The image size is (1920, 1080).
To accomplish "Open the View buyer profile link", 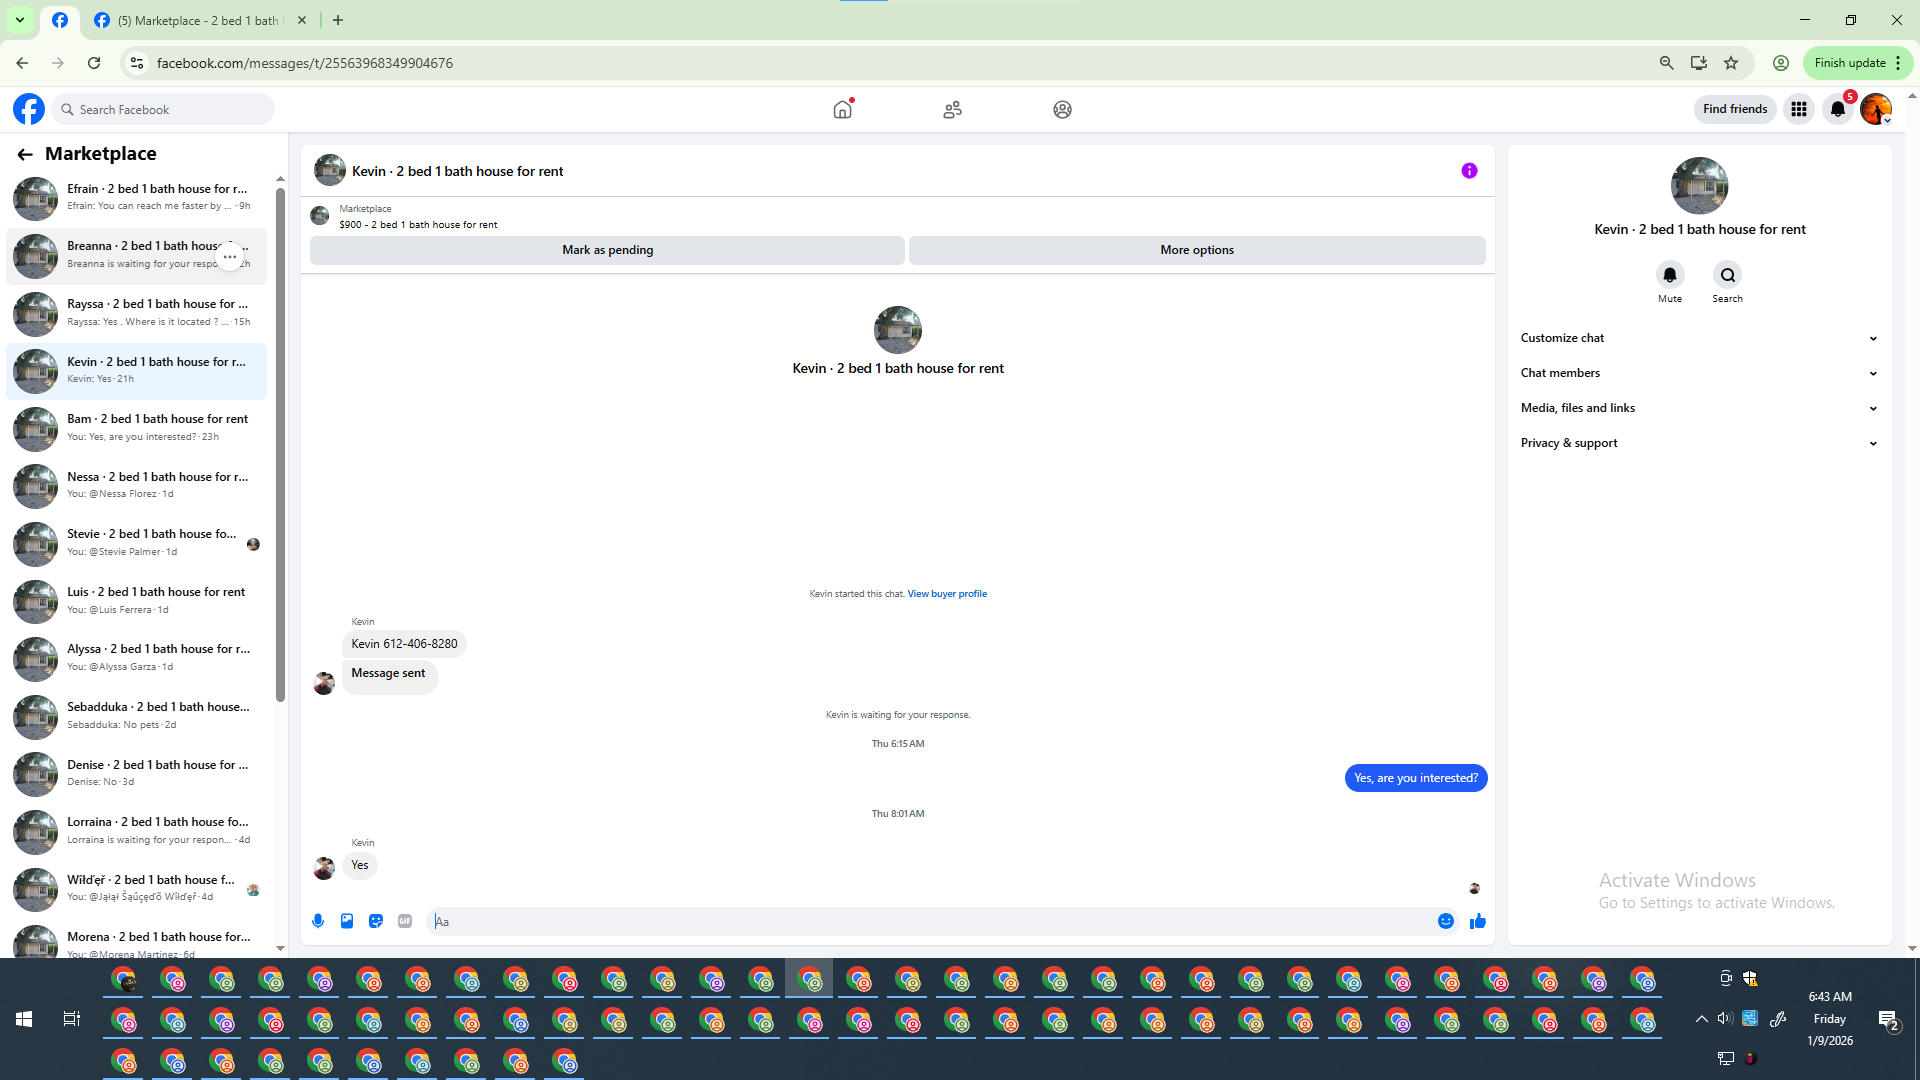I will [947, 594].
